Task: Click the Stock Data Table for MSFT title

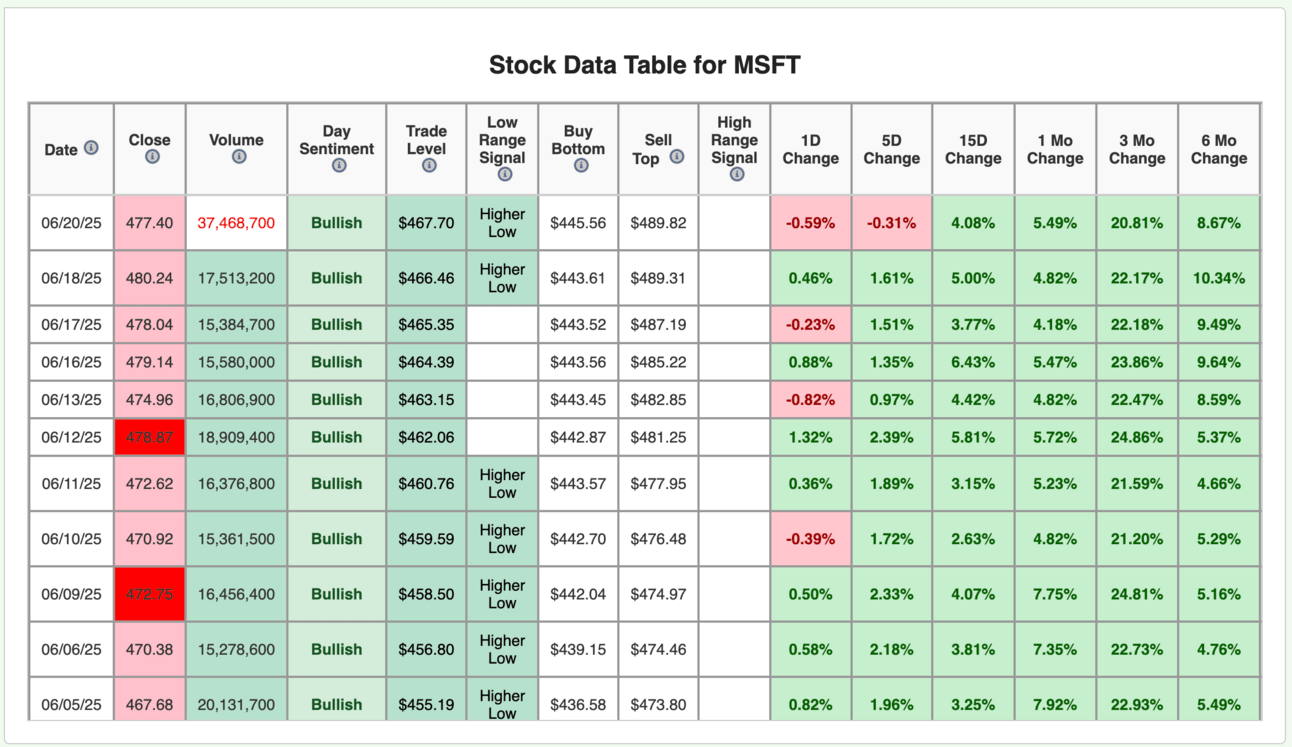Action: click(x=645, y=66)
